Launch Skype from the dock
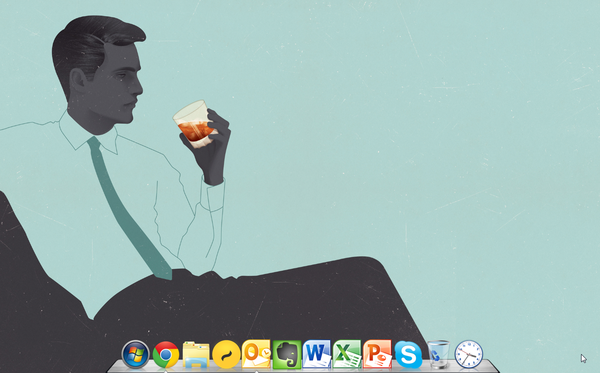The width and height of the screenshot is (600, 373). pyautogui.click(x=408, y=355)
